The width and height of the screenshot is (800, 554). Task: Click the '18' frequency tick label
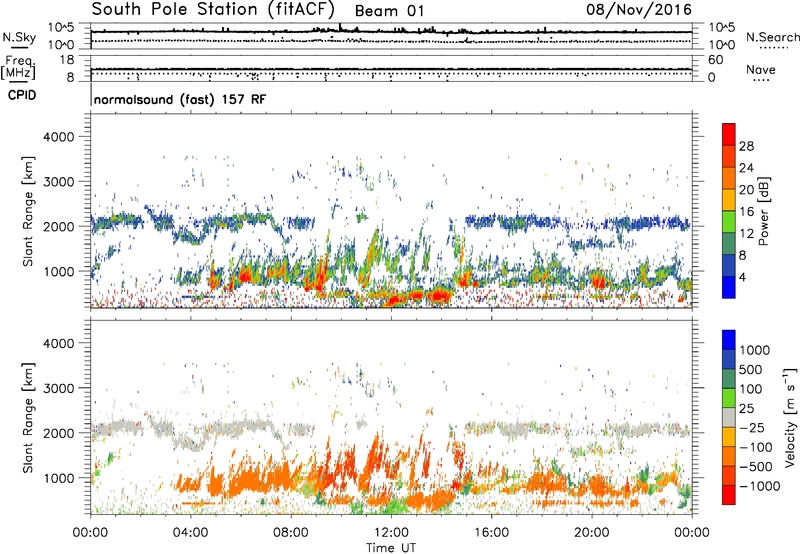point(67,60)
